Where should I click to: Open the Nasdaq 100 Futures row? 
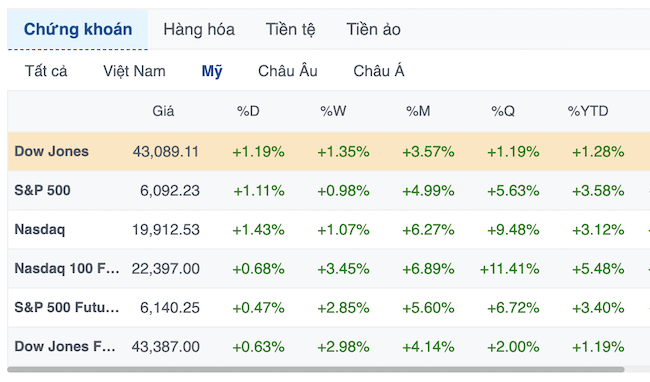pyautogui.click(x=329, y=268)
